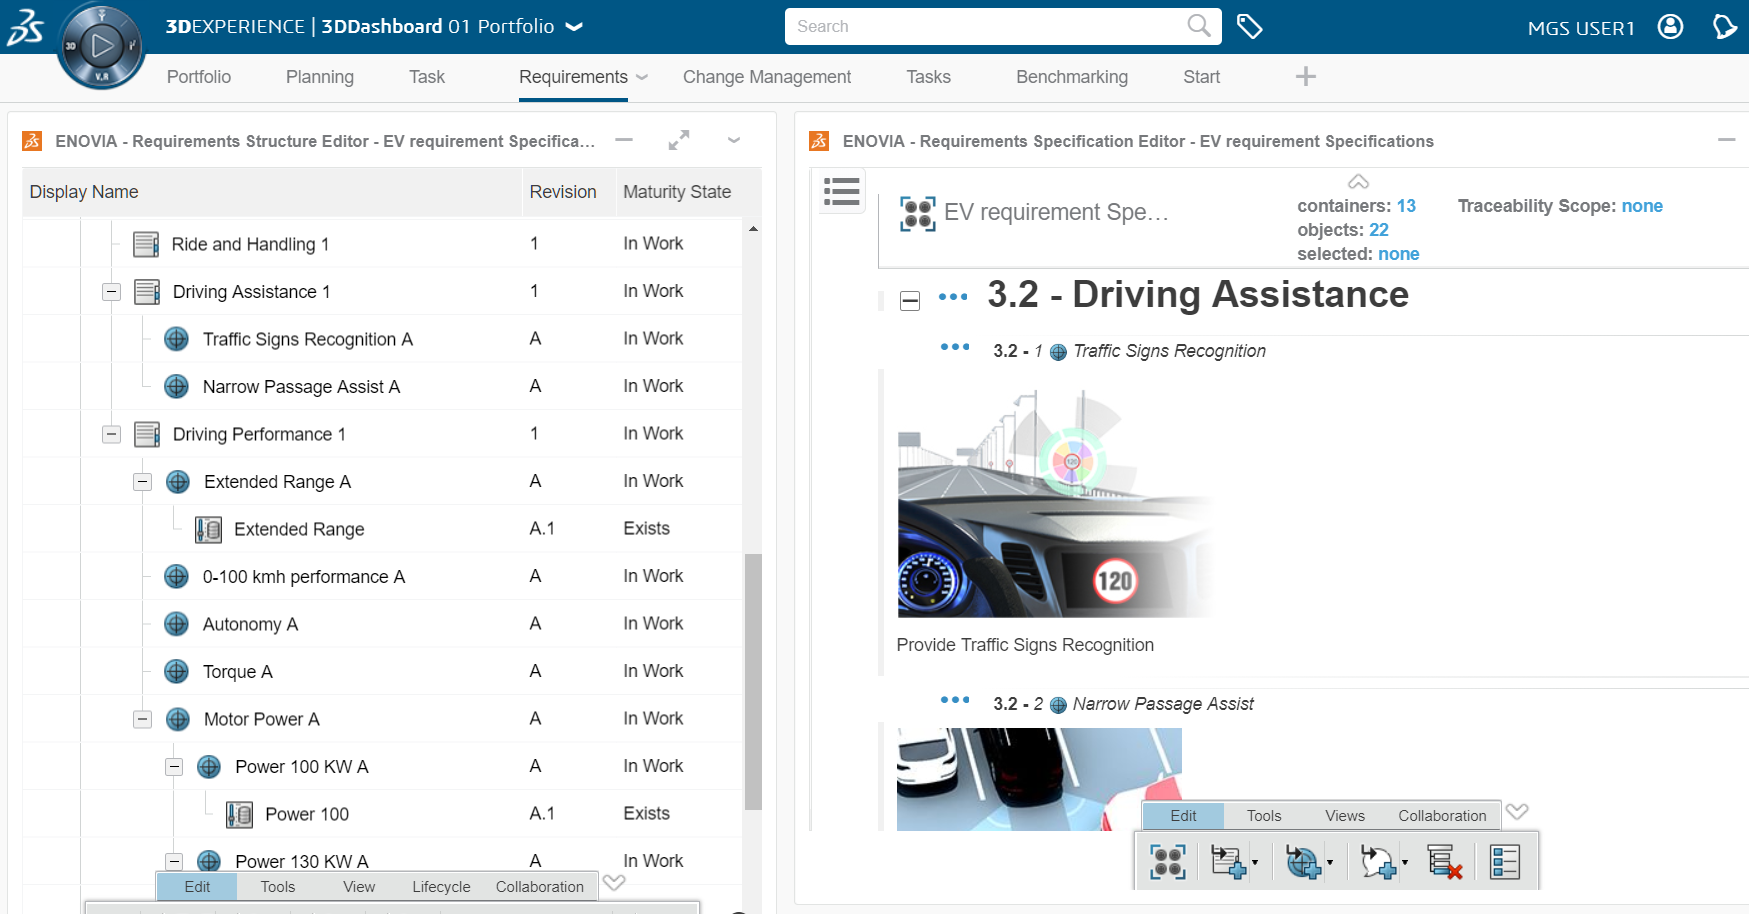Collapse the Driving Assistance 1 tree node
1749x914 pixels.
click(112, 292)
